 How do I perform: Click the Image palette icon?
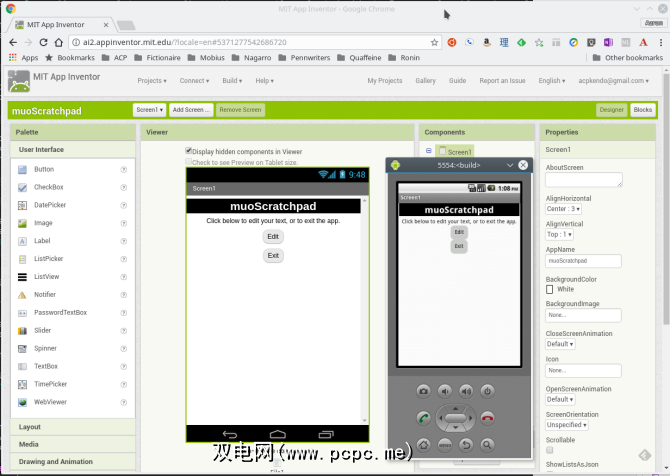pos(22,223)
